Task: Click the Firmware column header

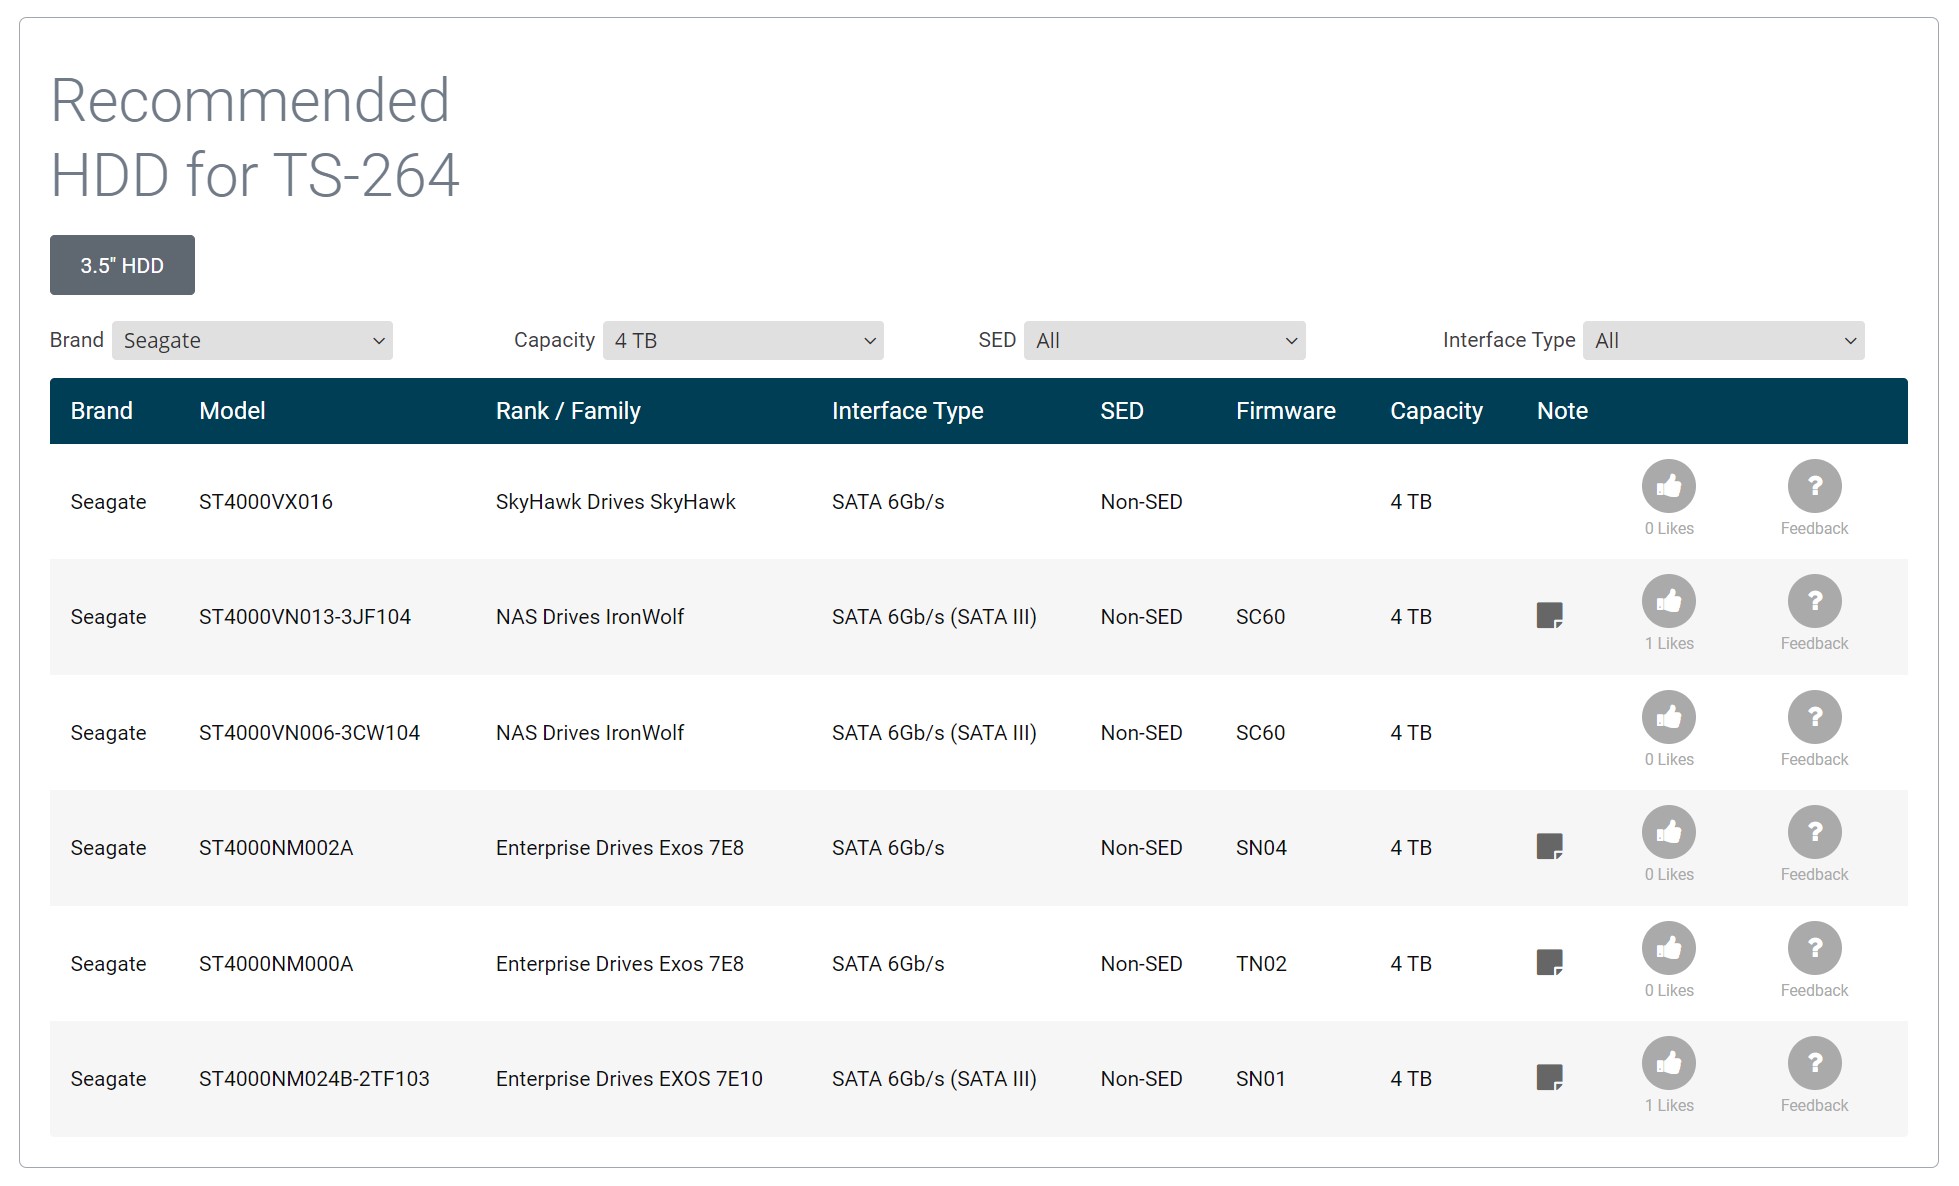Action: pyautogui.click(x=1286, y=411)
